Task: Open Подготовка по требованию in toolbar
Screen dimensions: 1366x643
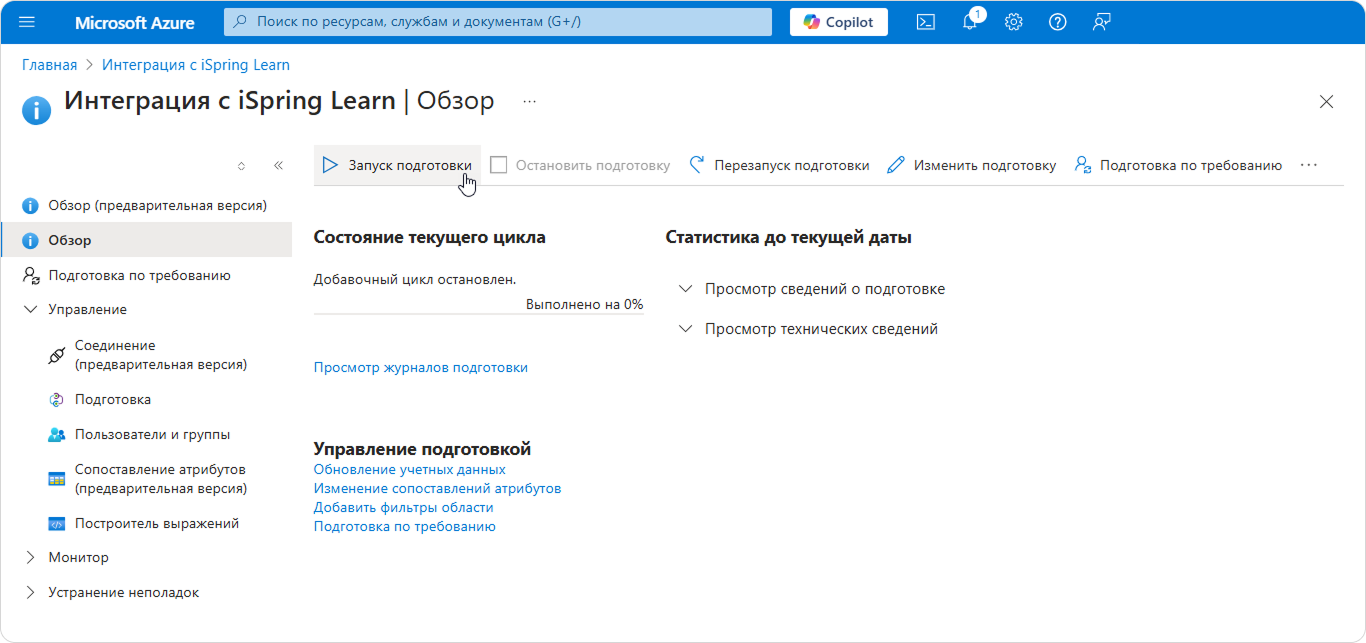Action: [x=1178, y=165]
